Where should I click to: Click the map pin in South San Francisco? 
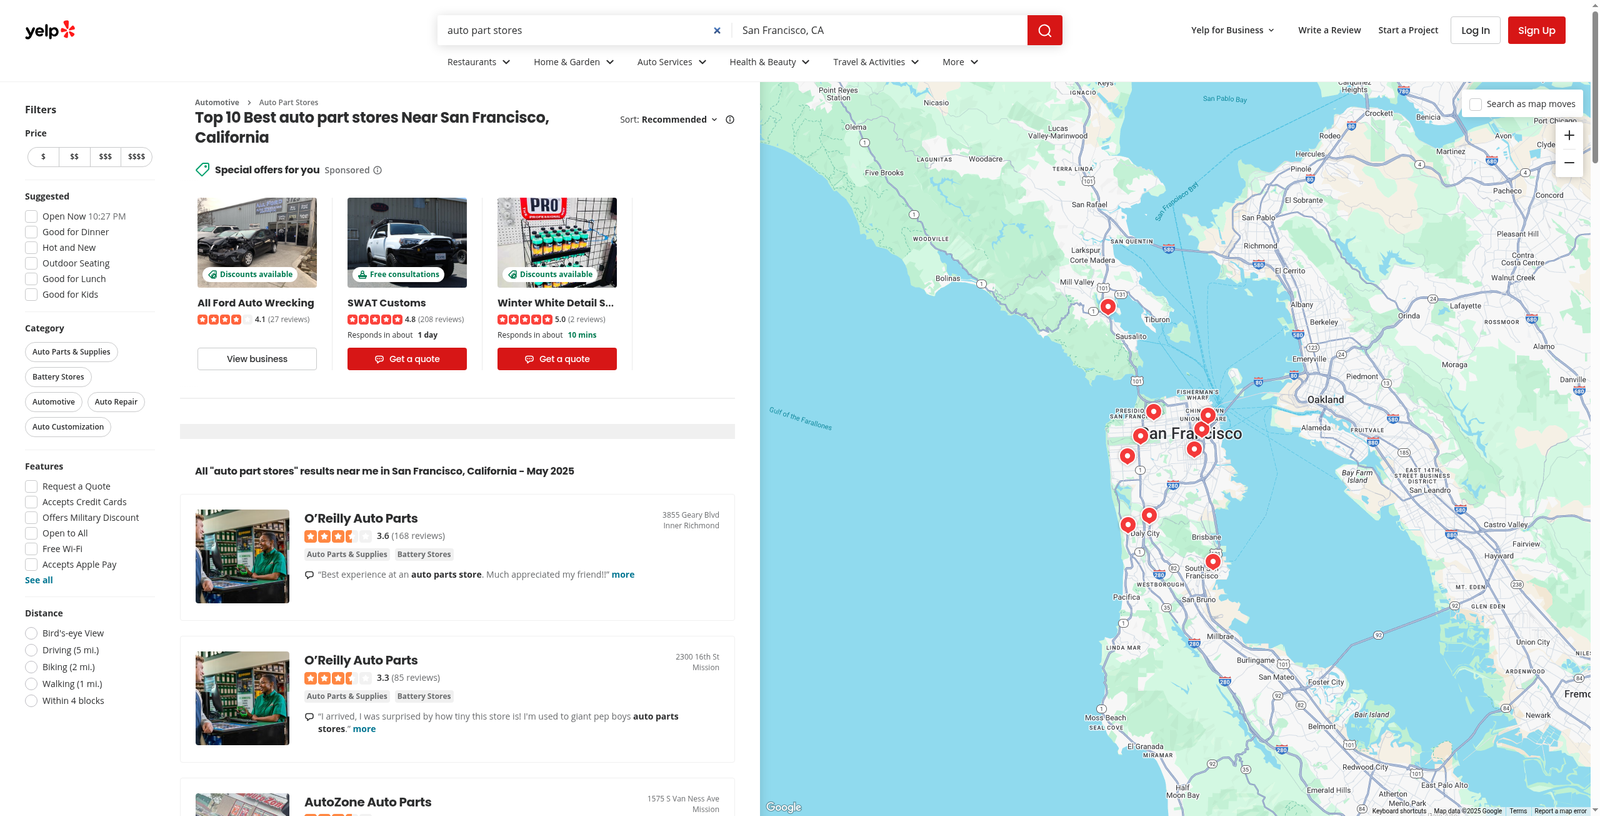pyautogui.click(x=1213, y=561)
